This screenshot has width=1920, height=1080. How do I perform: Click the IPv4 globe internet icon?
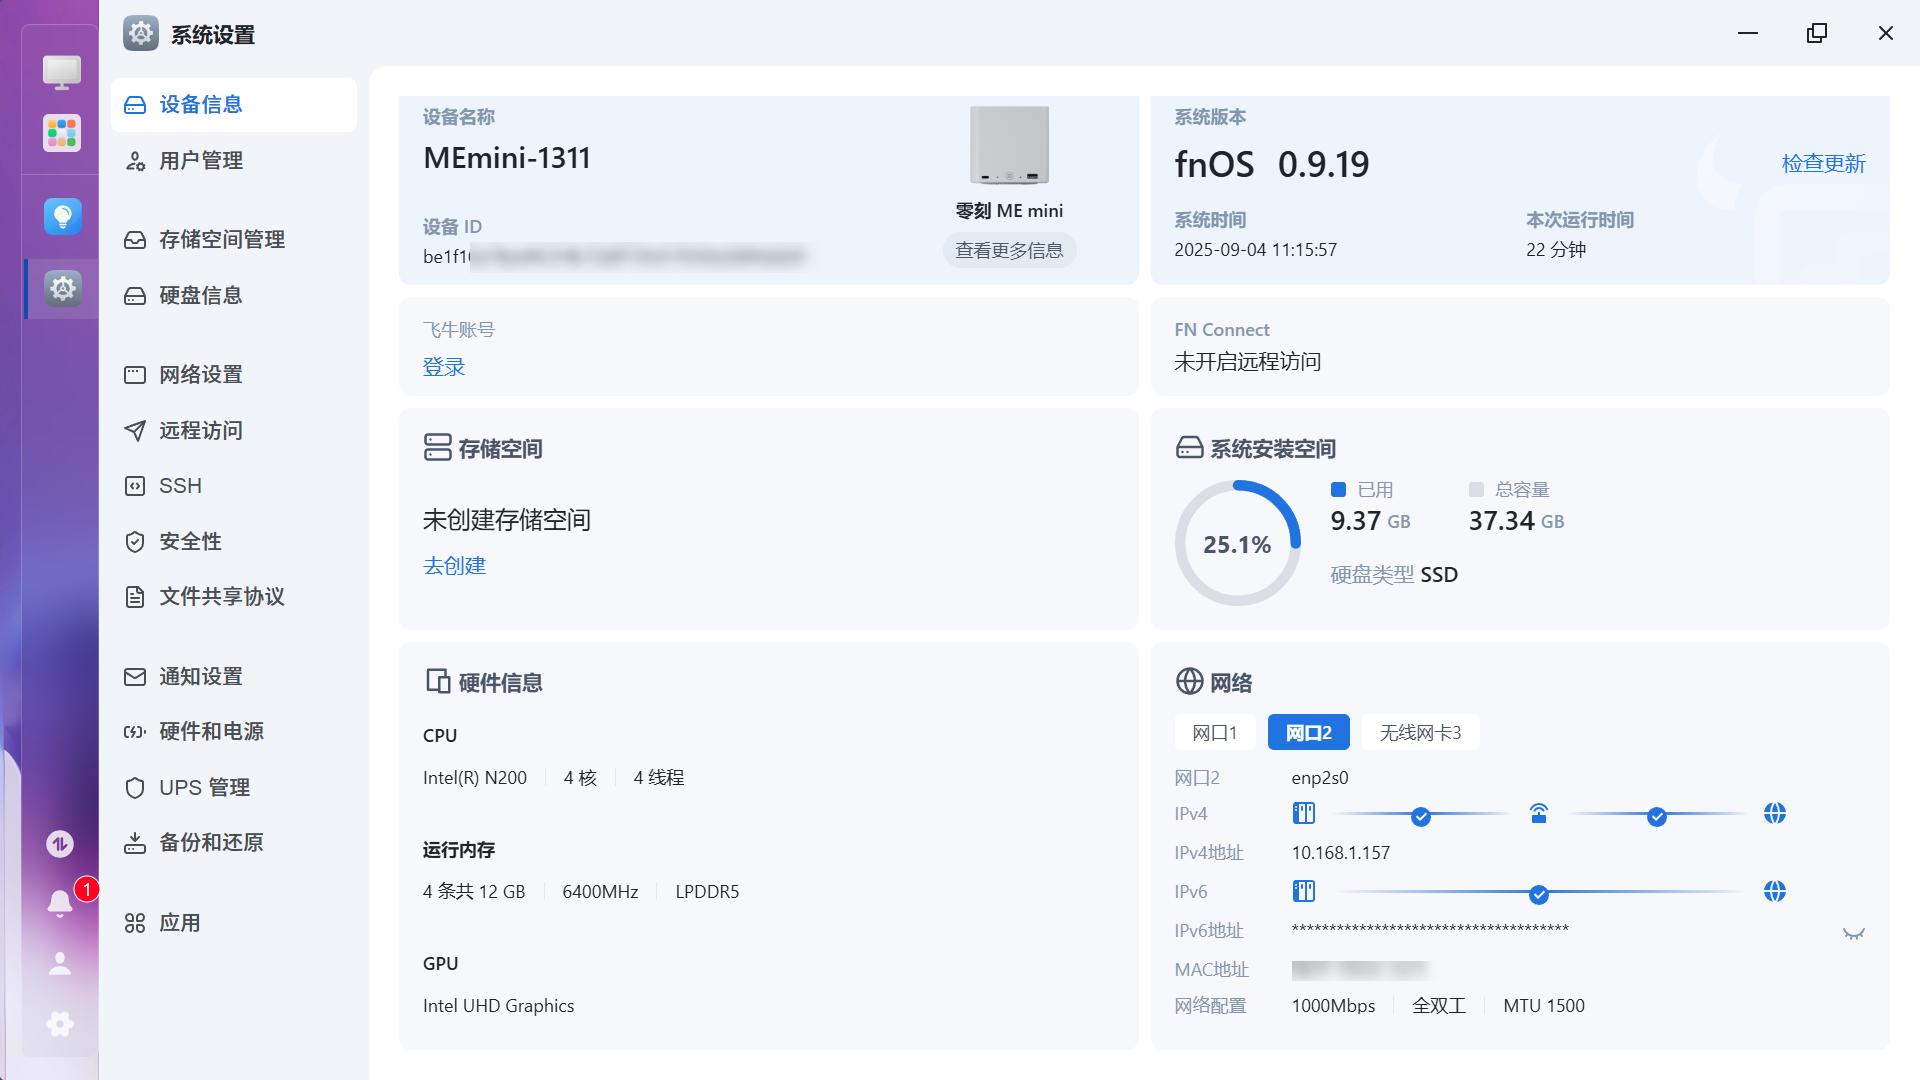[1774, 814]
